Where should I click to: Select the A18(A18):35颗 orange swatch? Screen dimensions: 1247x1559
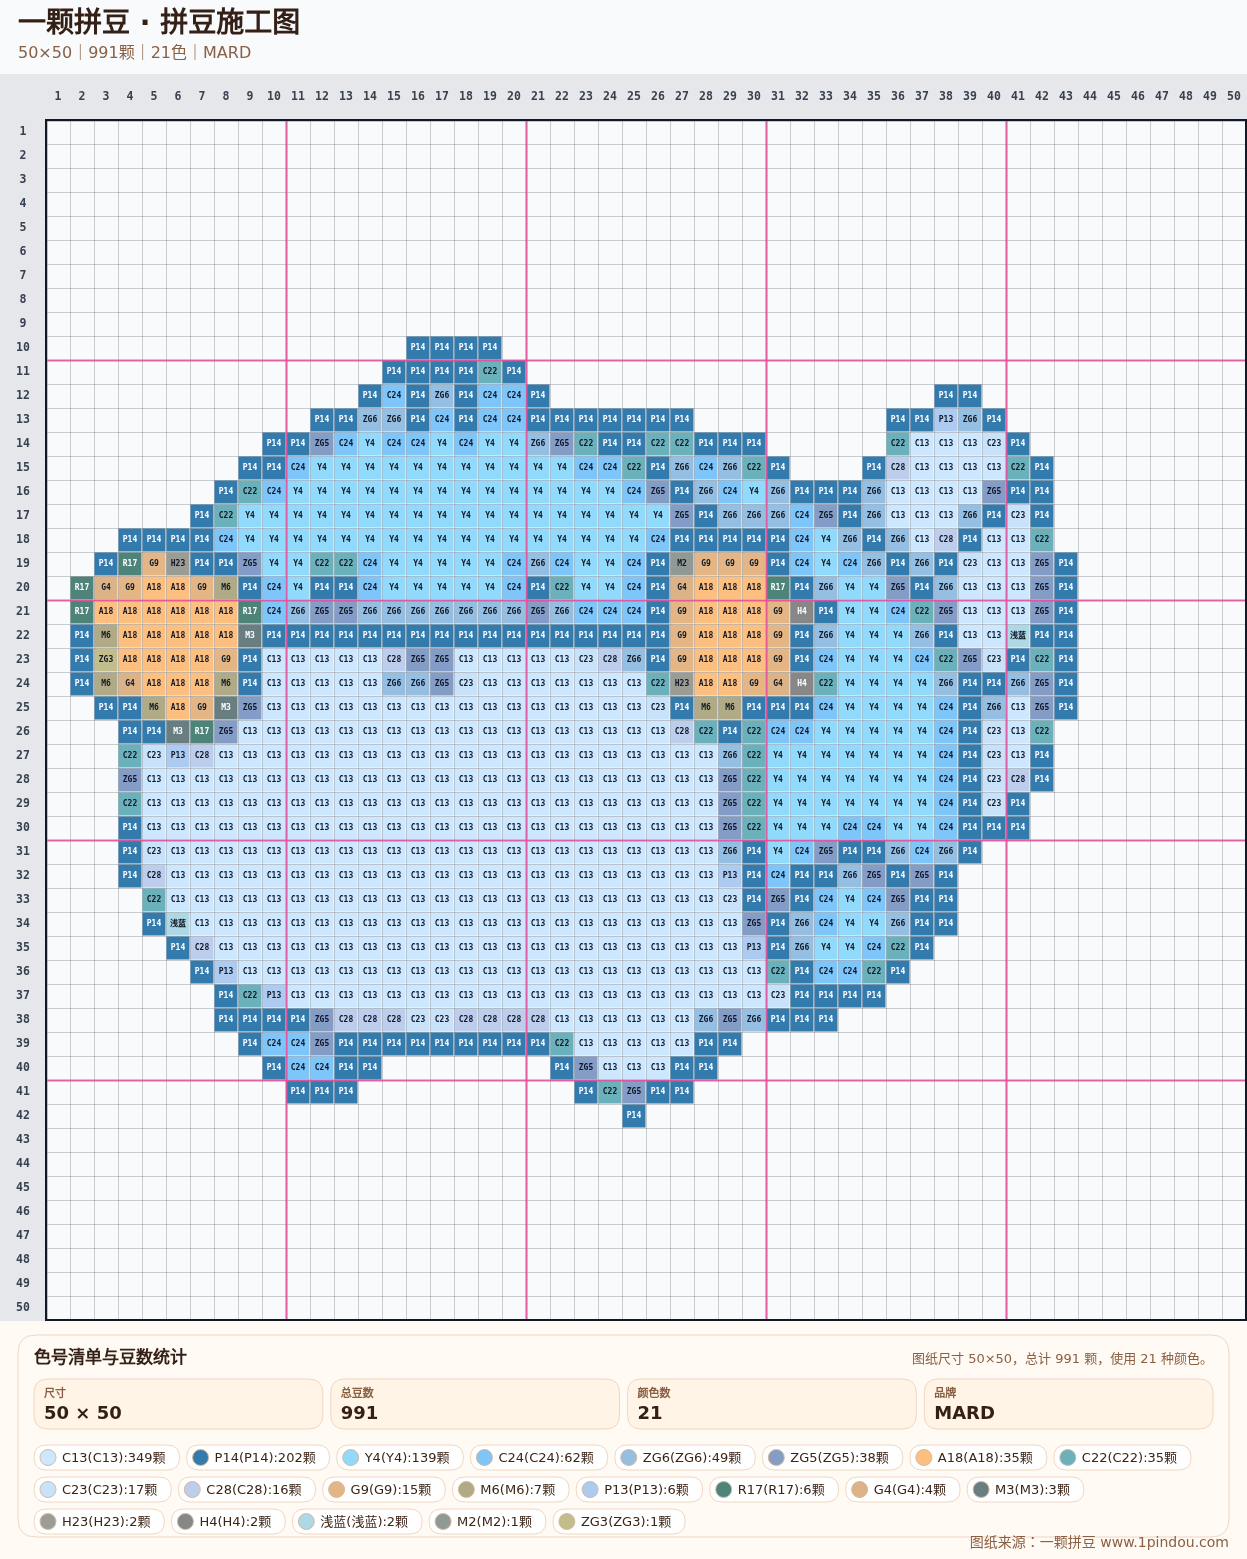(x=924, y=1457)
